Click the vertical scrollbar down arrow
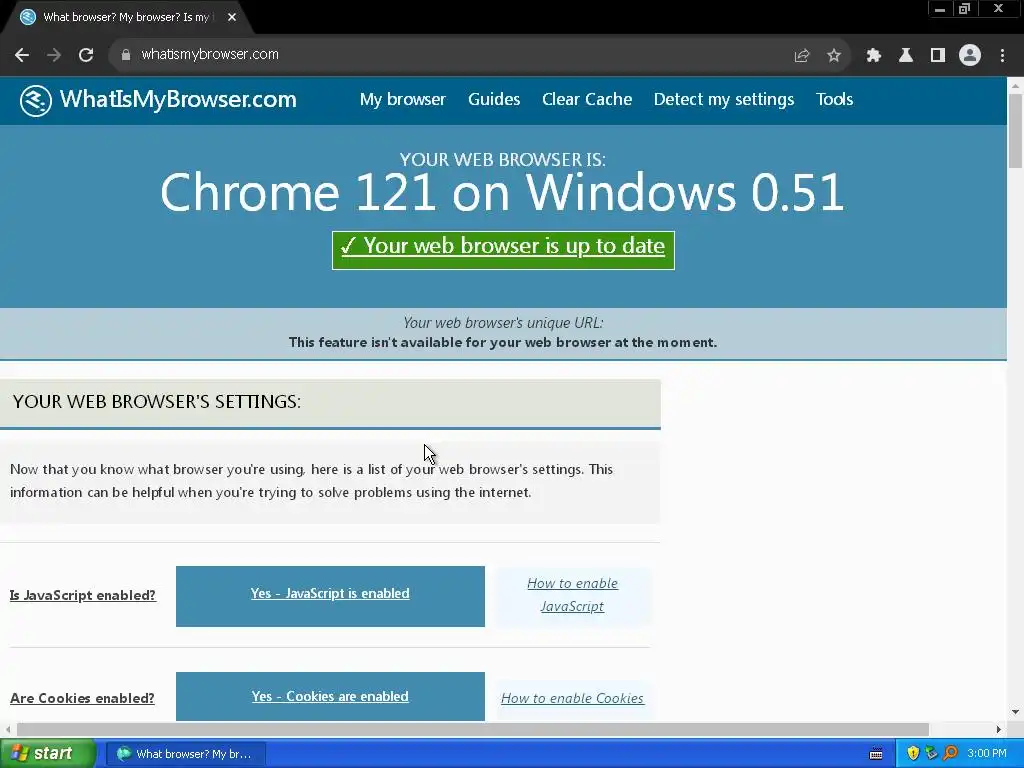 [1016, 712]
